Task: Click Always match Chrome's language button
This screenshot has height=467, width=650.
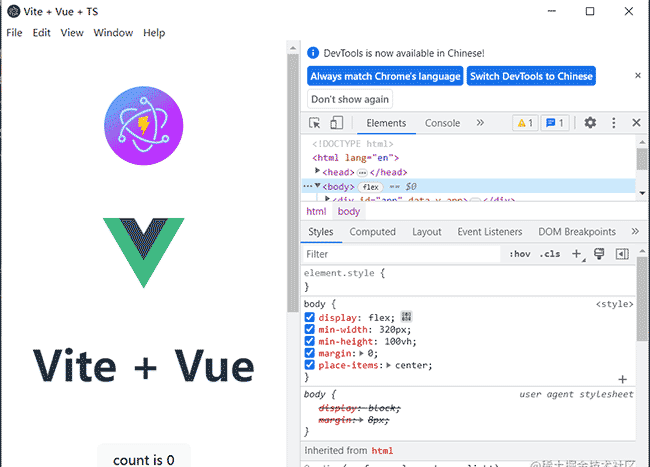Action: point(385,76)
